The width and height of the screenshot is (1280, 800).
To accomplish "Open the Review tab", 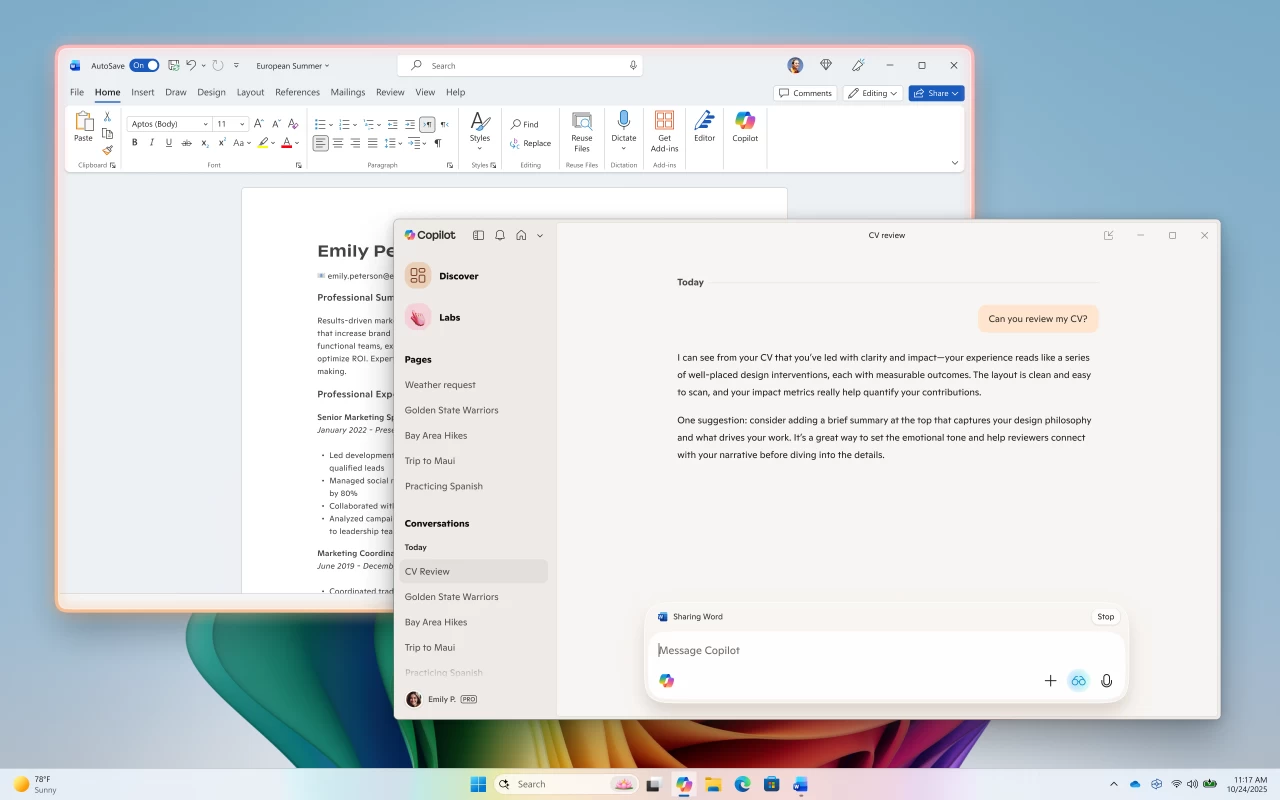I will [390, 92].
